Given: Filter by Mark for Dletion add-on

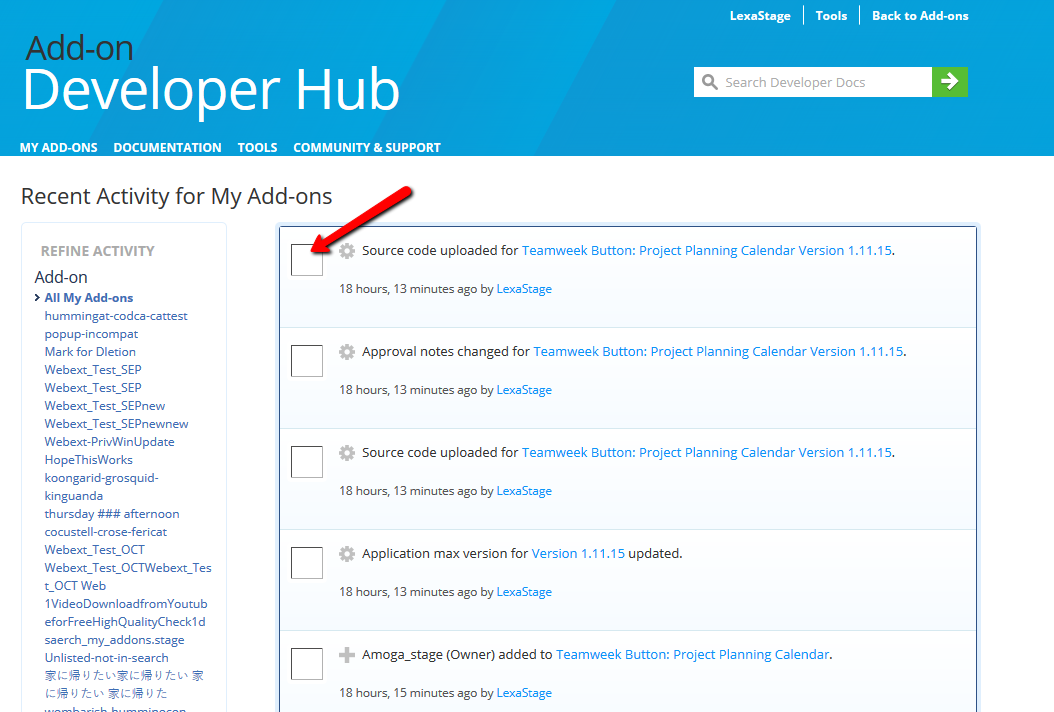Looking at the screenshot, I should point(90,352).
